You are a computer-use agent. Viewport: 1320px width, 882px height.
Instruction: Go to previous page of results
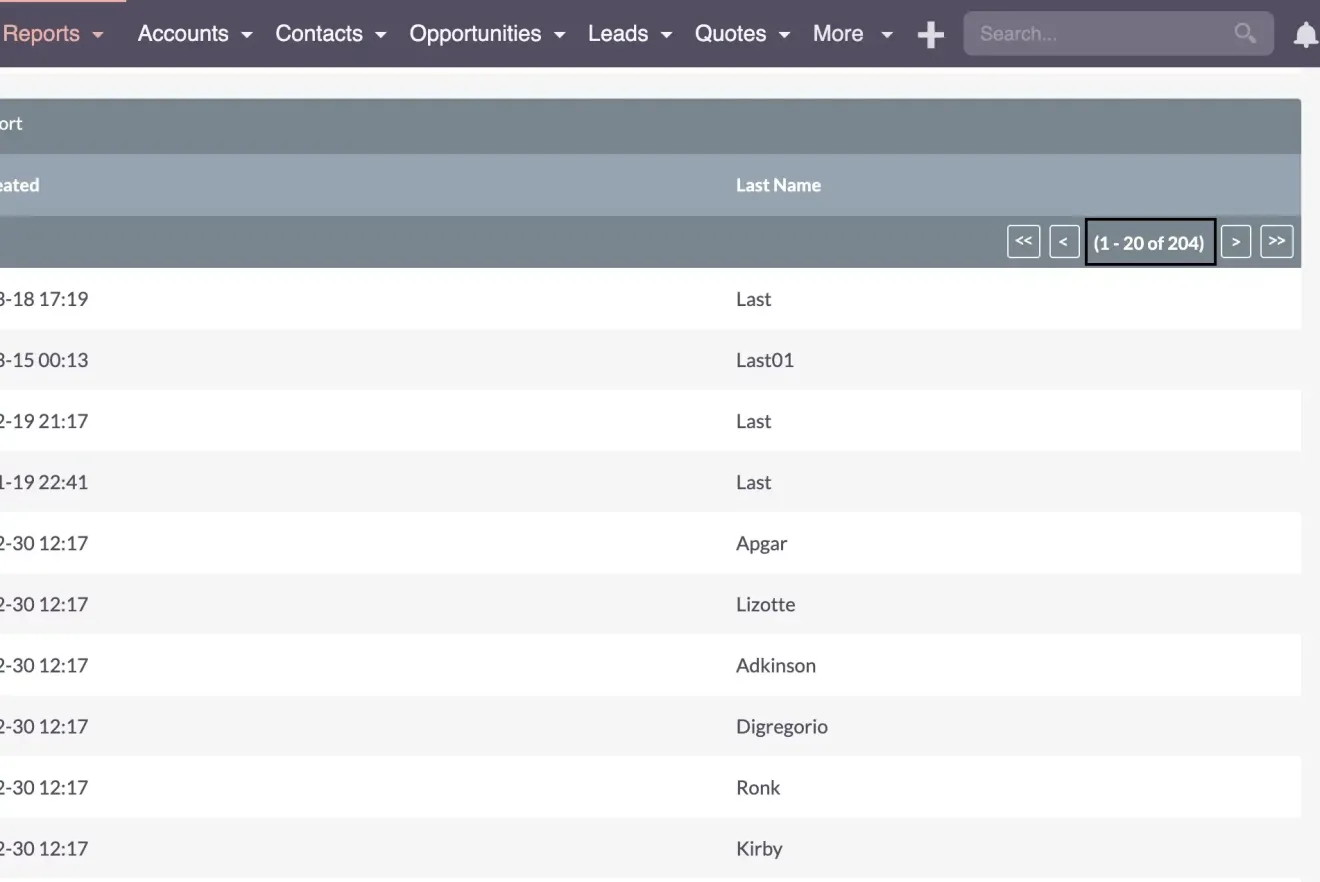click(1064, 242)
